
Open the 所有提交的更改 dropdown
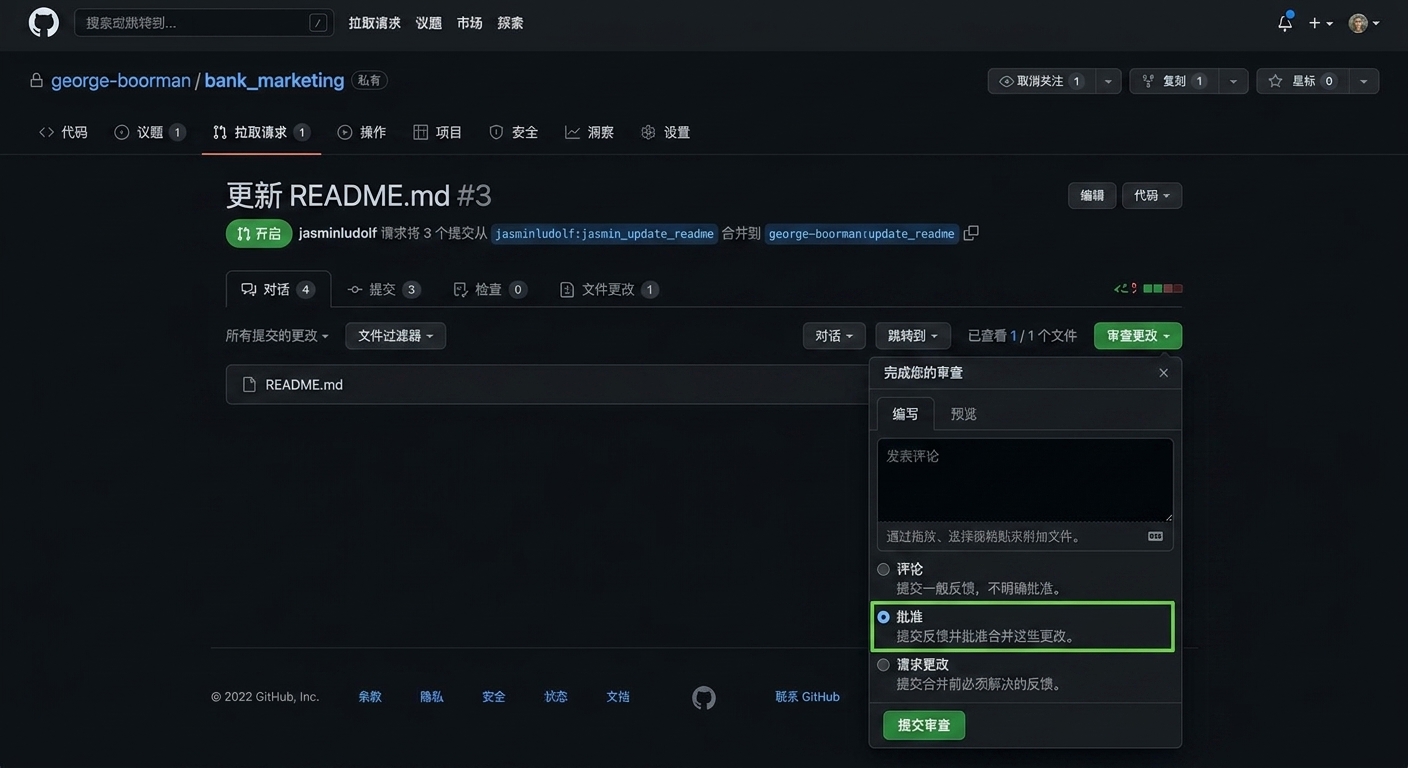coord(277,336)
